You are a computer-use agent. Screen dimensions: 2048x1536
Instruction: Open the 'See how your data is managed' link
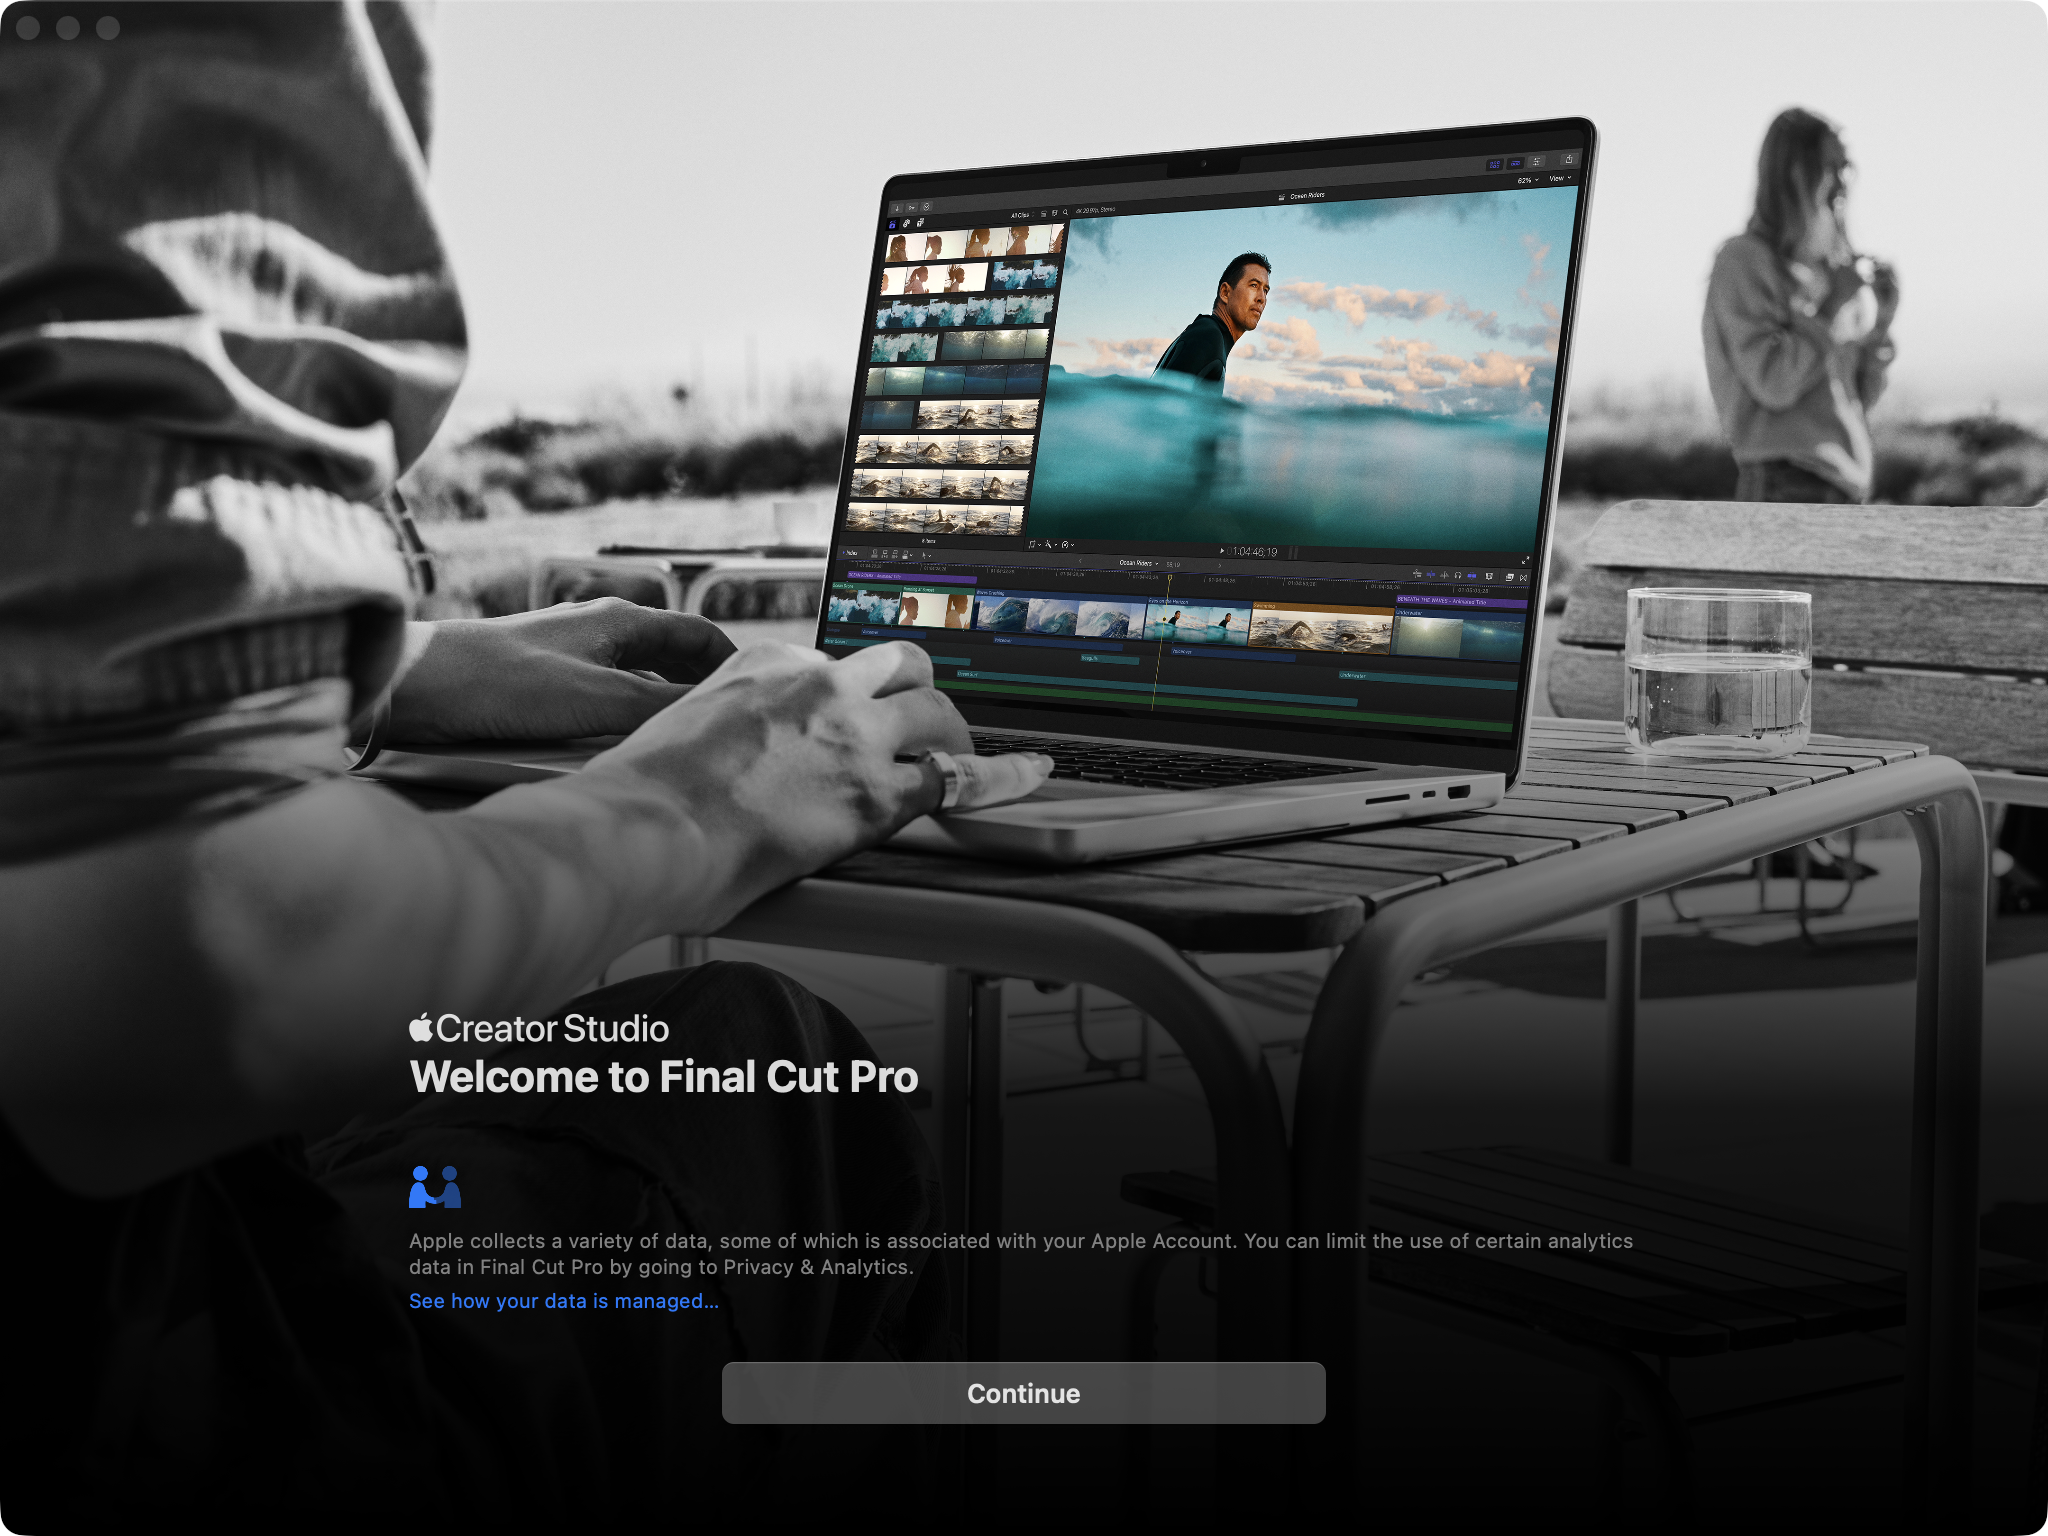(563, 1301)
